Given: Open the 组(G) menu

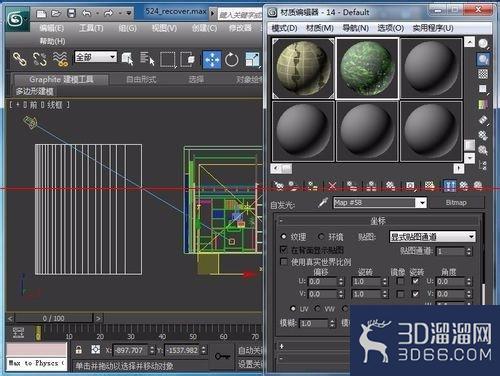Looking at the screenshot, I should tap(128, 28).
